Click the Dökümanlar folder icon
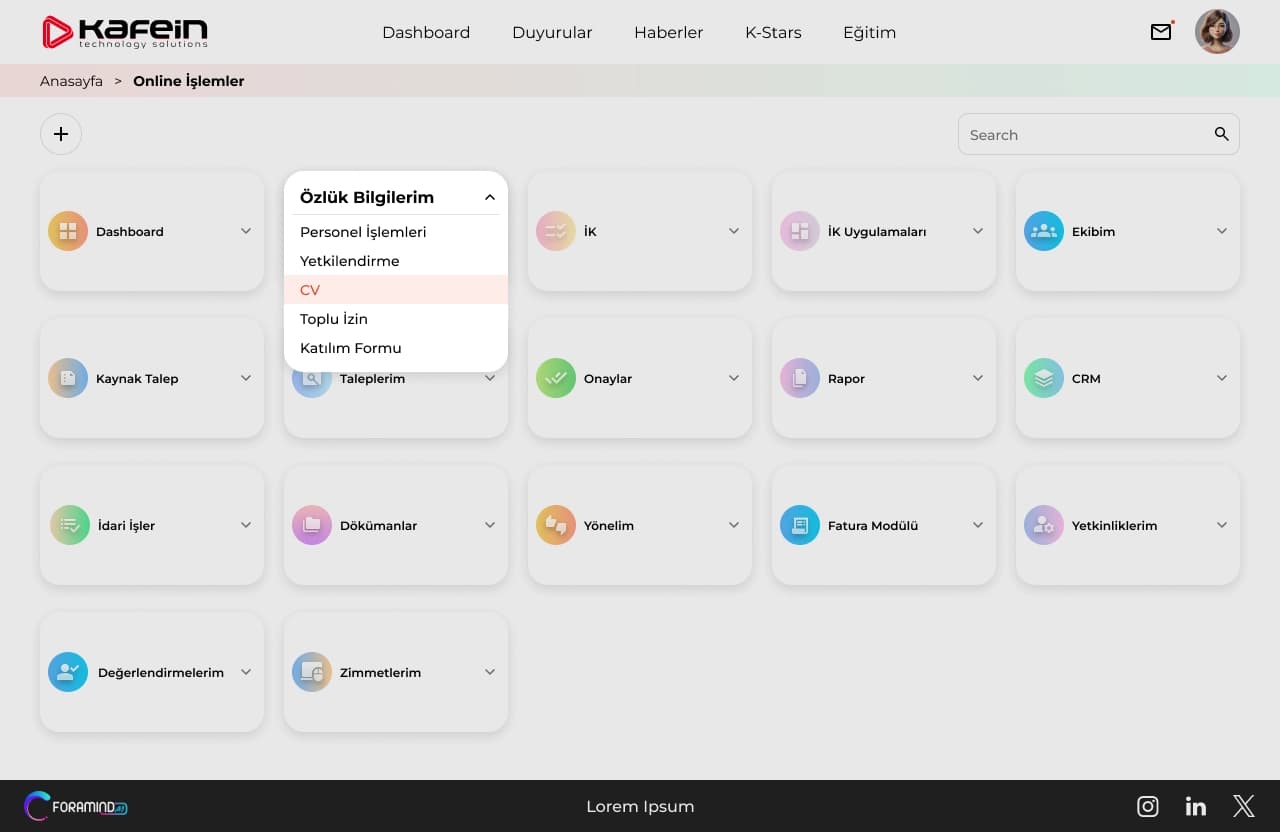 (x=312, y=525)
